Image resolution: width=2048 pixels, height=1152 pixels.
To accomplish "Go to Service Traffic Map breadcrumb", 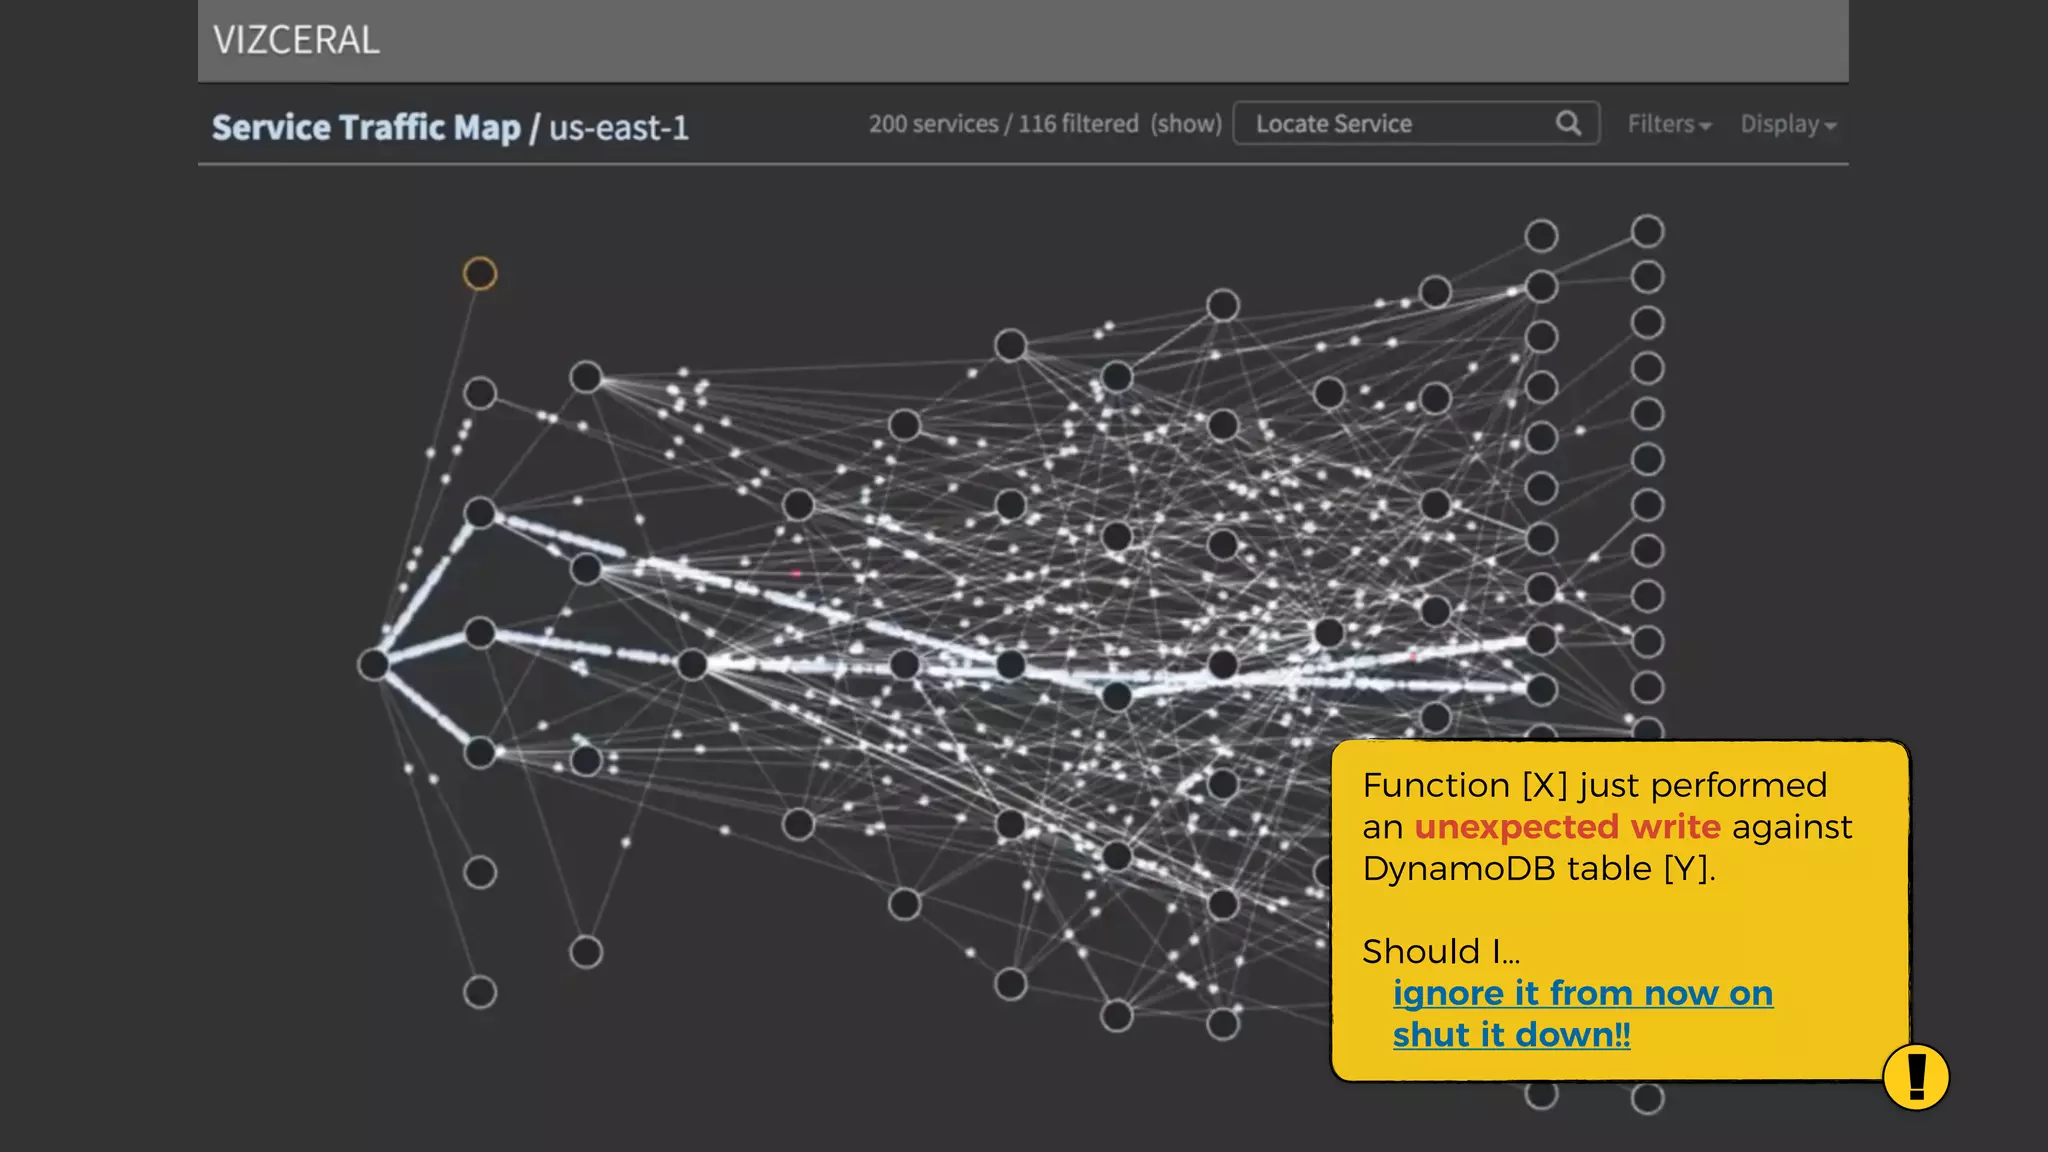I will point(366,128).
